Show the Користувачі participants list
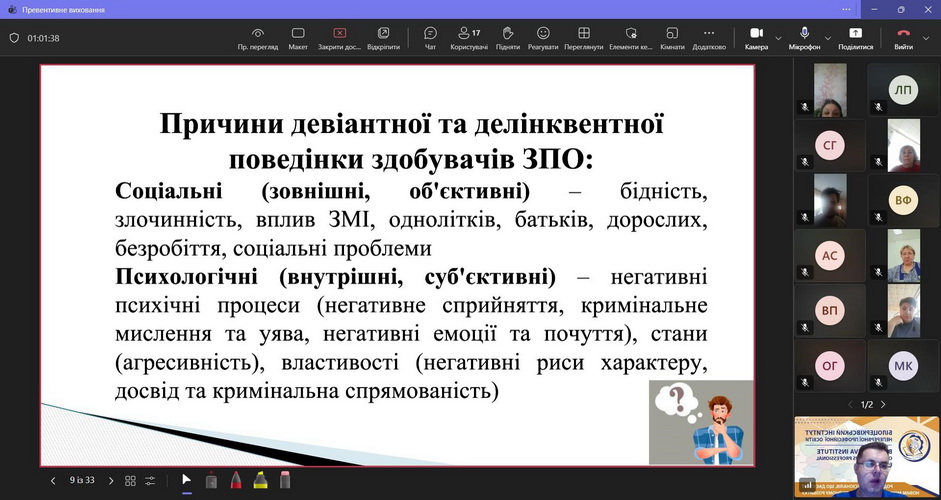The height and width of the screenshot is (500, 941). click(468, 38)
